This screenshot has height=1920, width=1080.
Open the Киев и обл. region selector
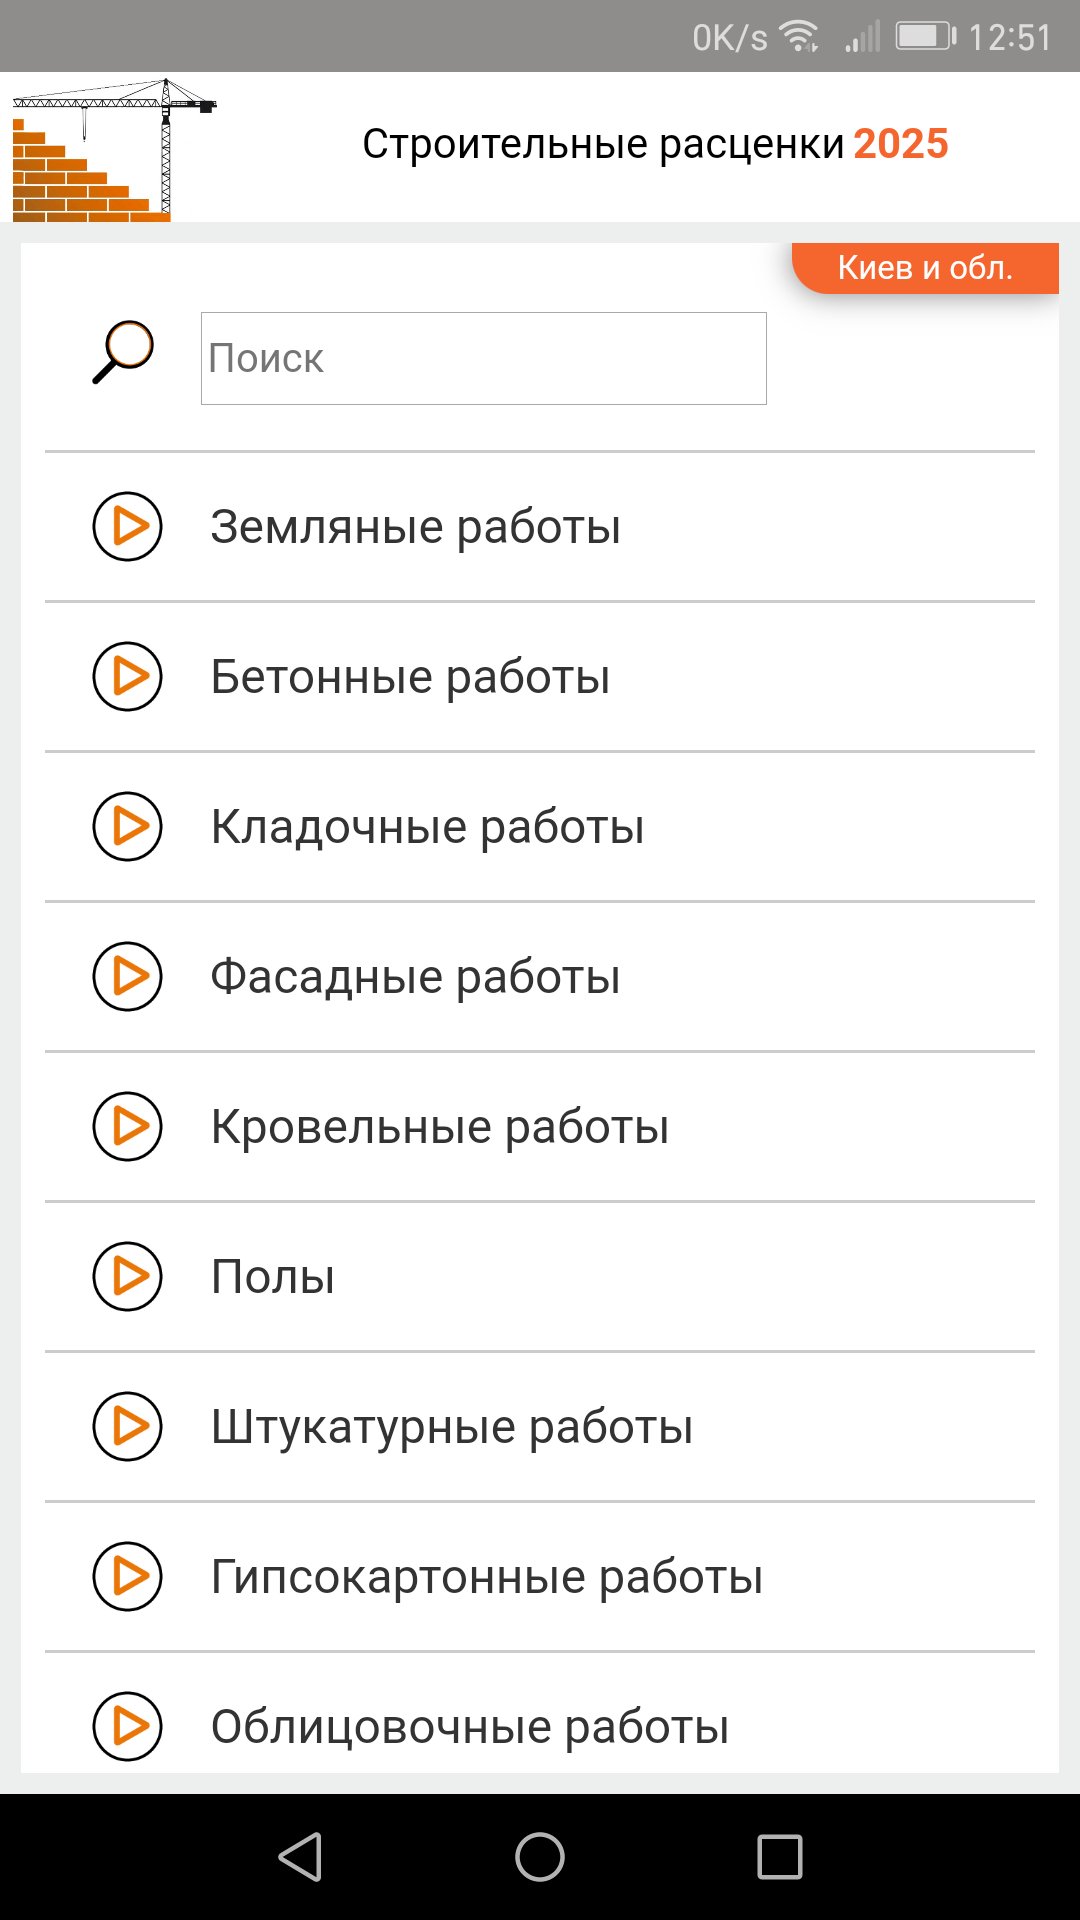[x=925, y=267]
